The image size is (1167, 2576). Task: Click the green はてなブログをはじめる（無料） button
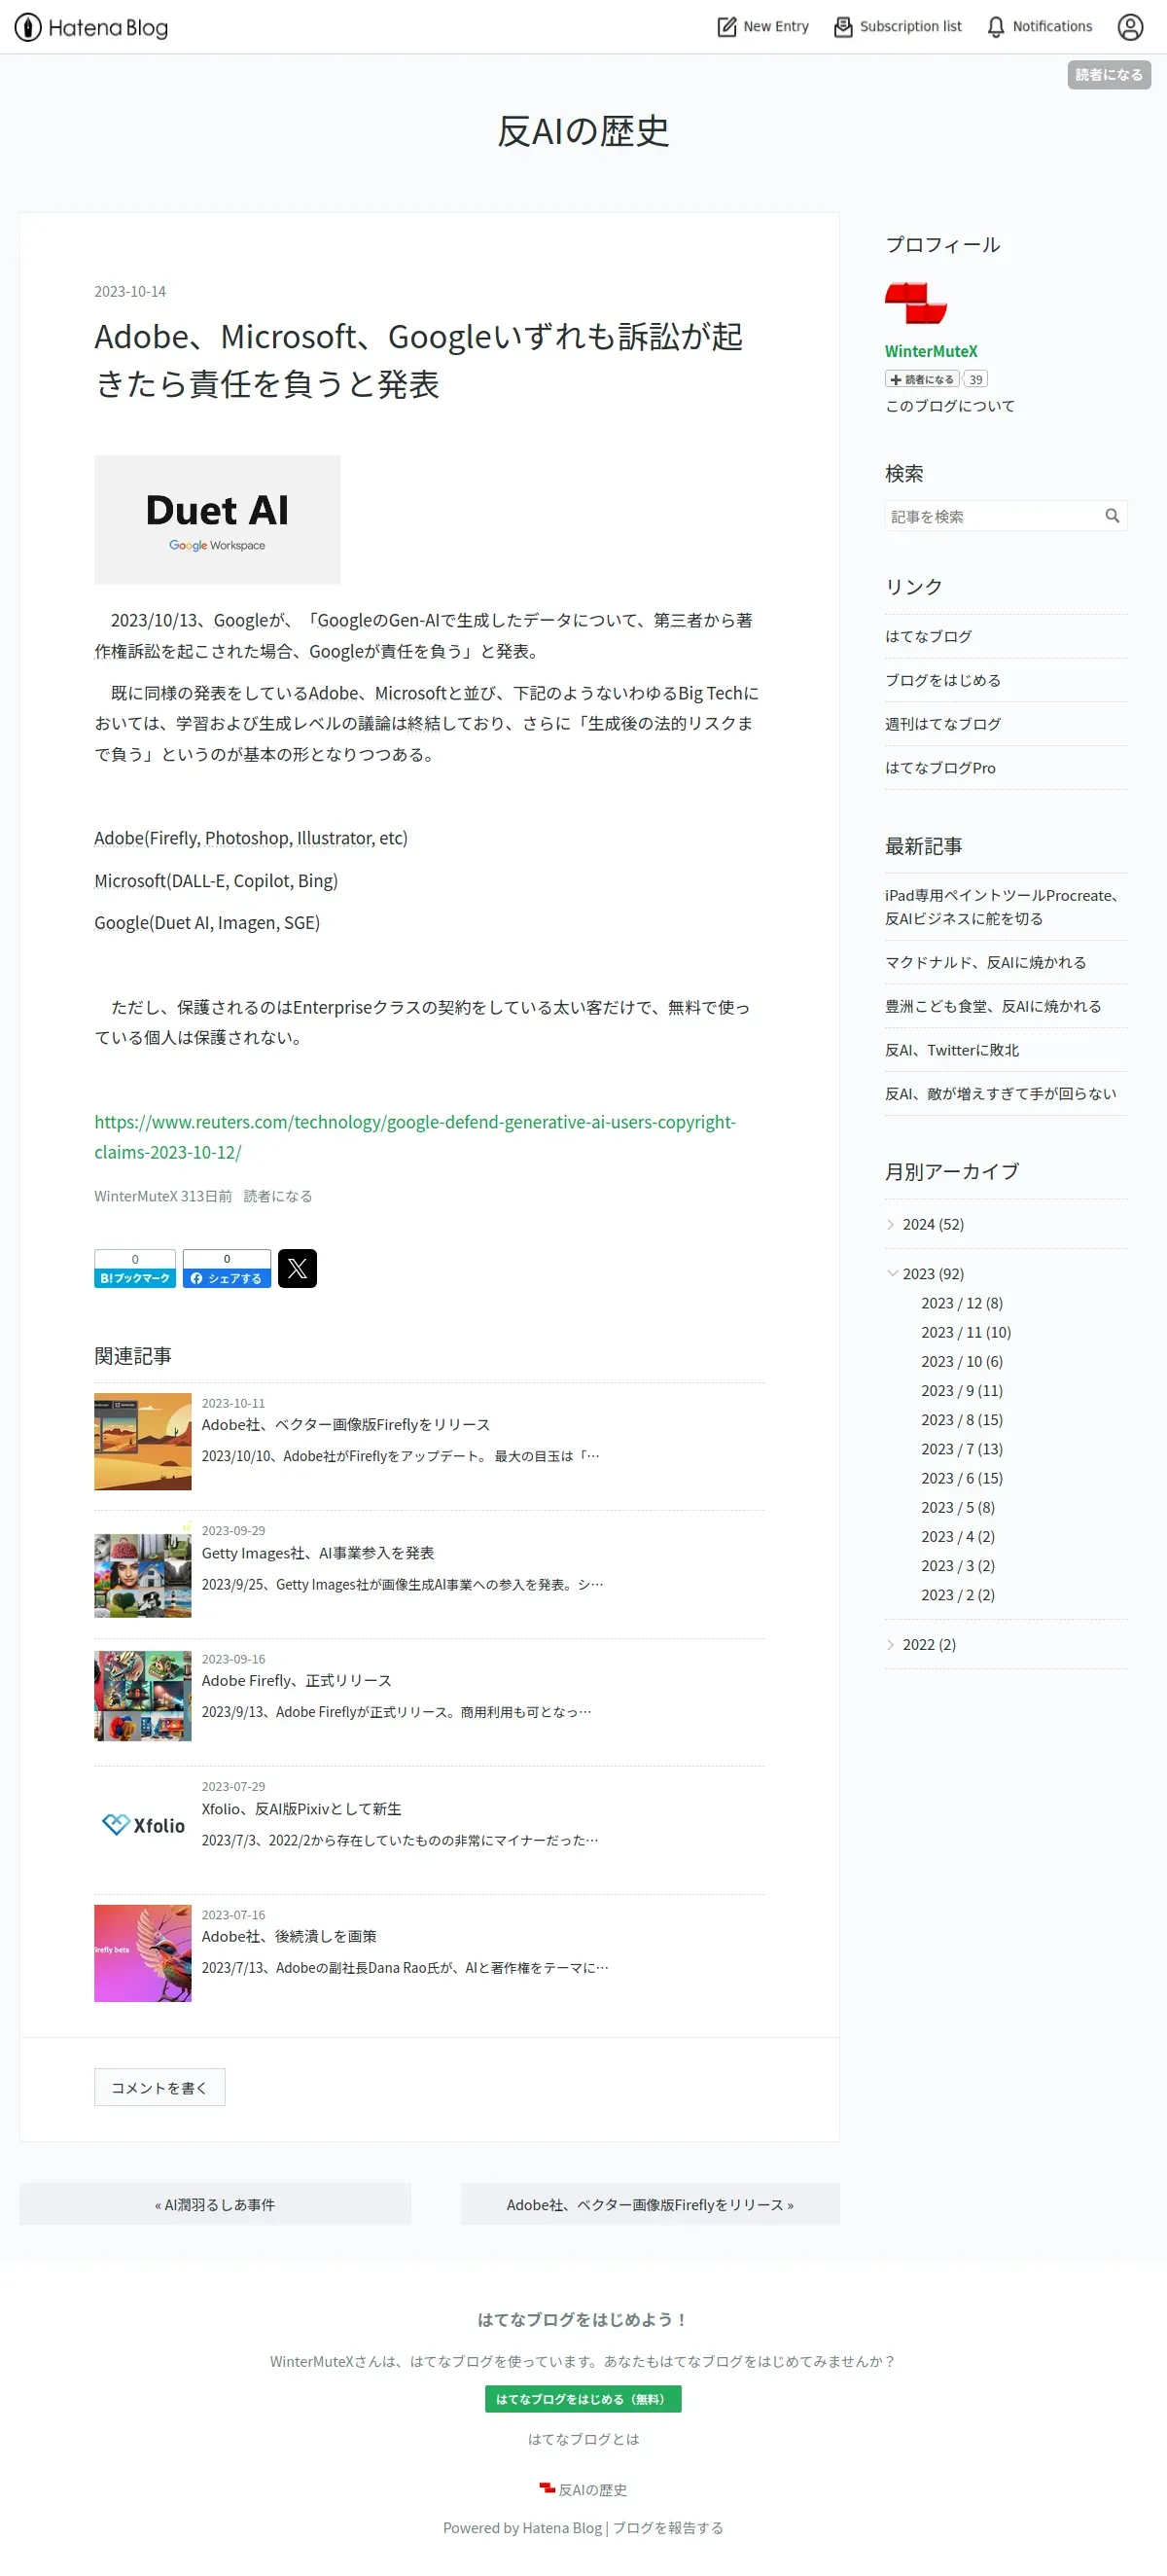click(583, 2400)
